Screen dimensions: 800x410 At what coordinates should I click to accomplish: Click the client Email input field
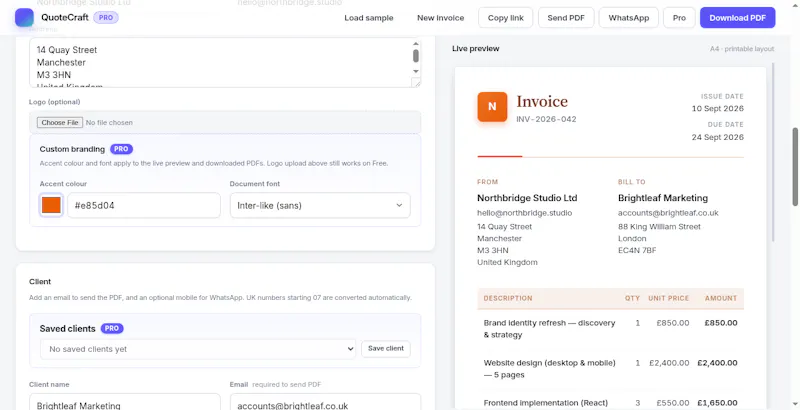pos(325,402)
